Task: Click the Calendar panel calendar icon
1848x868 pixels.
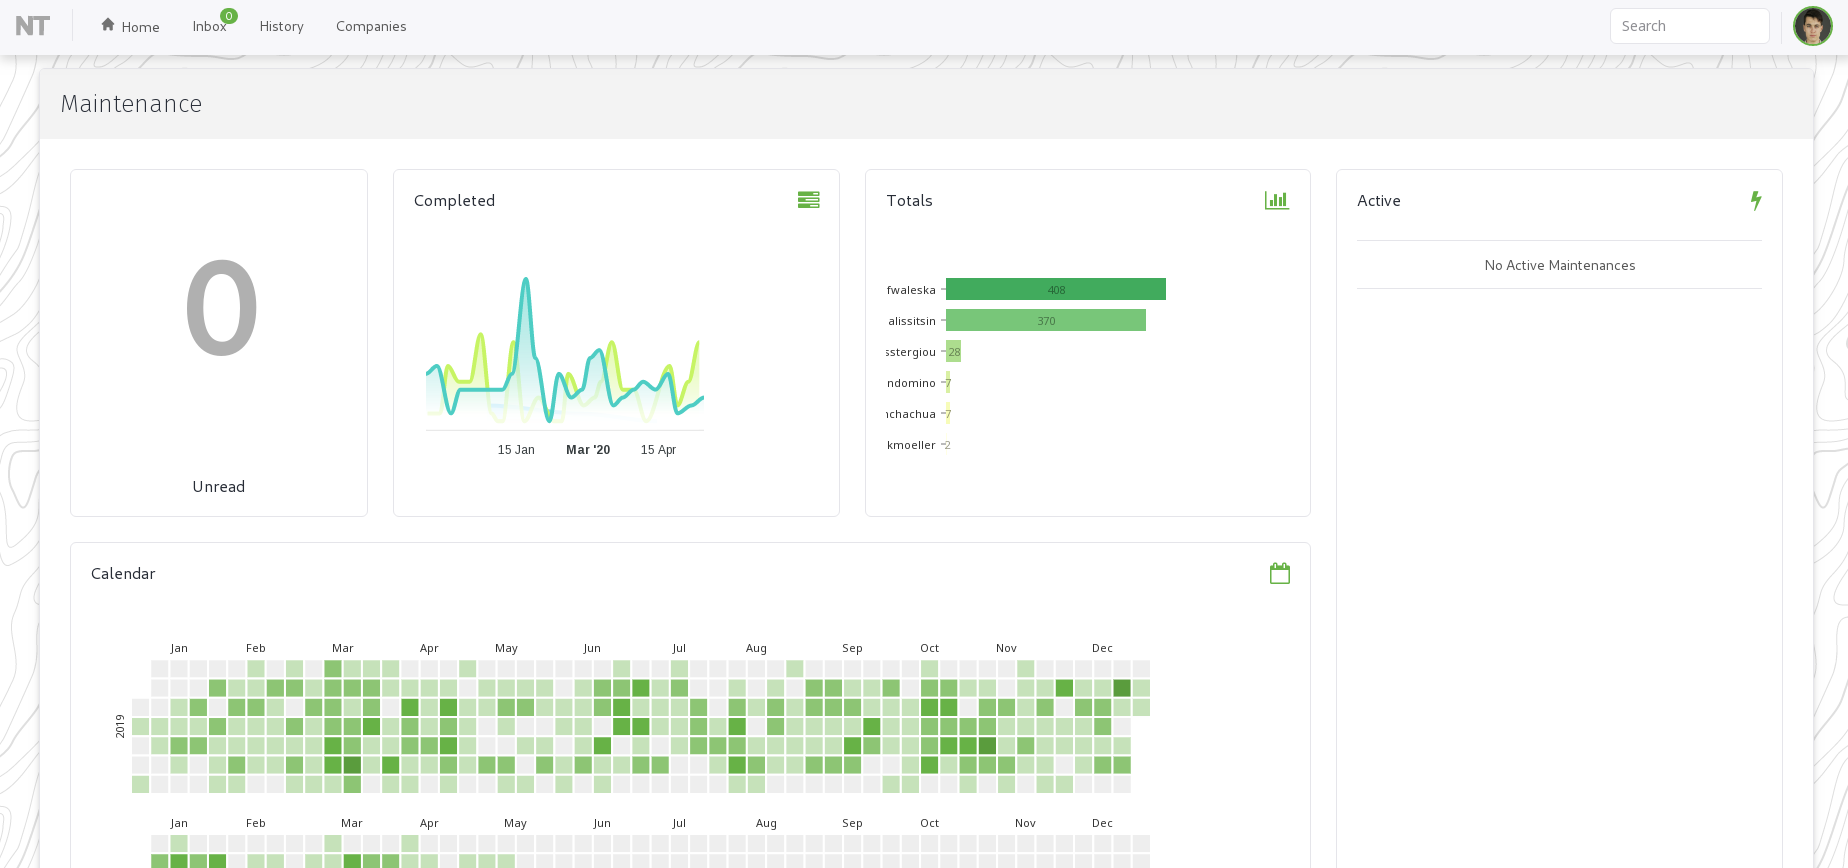Action: 1279,573
